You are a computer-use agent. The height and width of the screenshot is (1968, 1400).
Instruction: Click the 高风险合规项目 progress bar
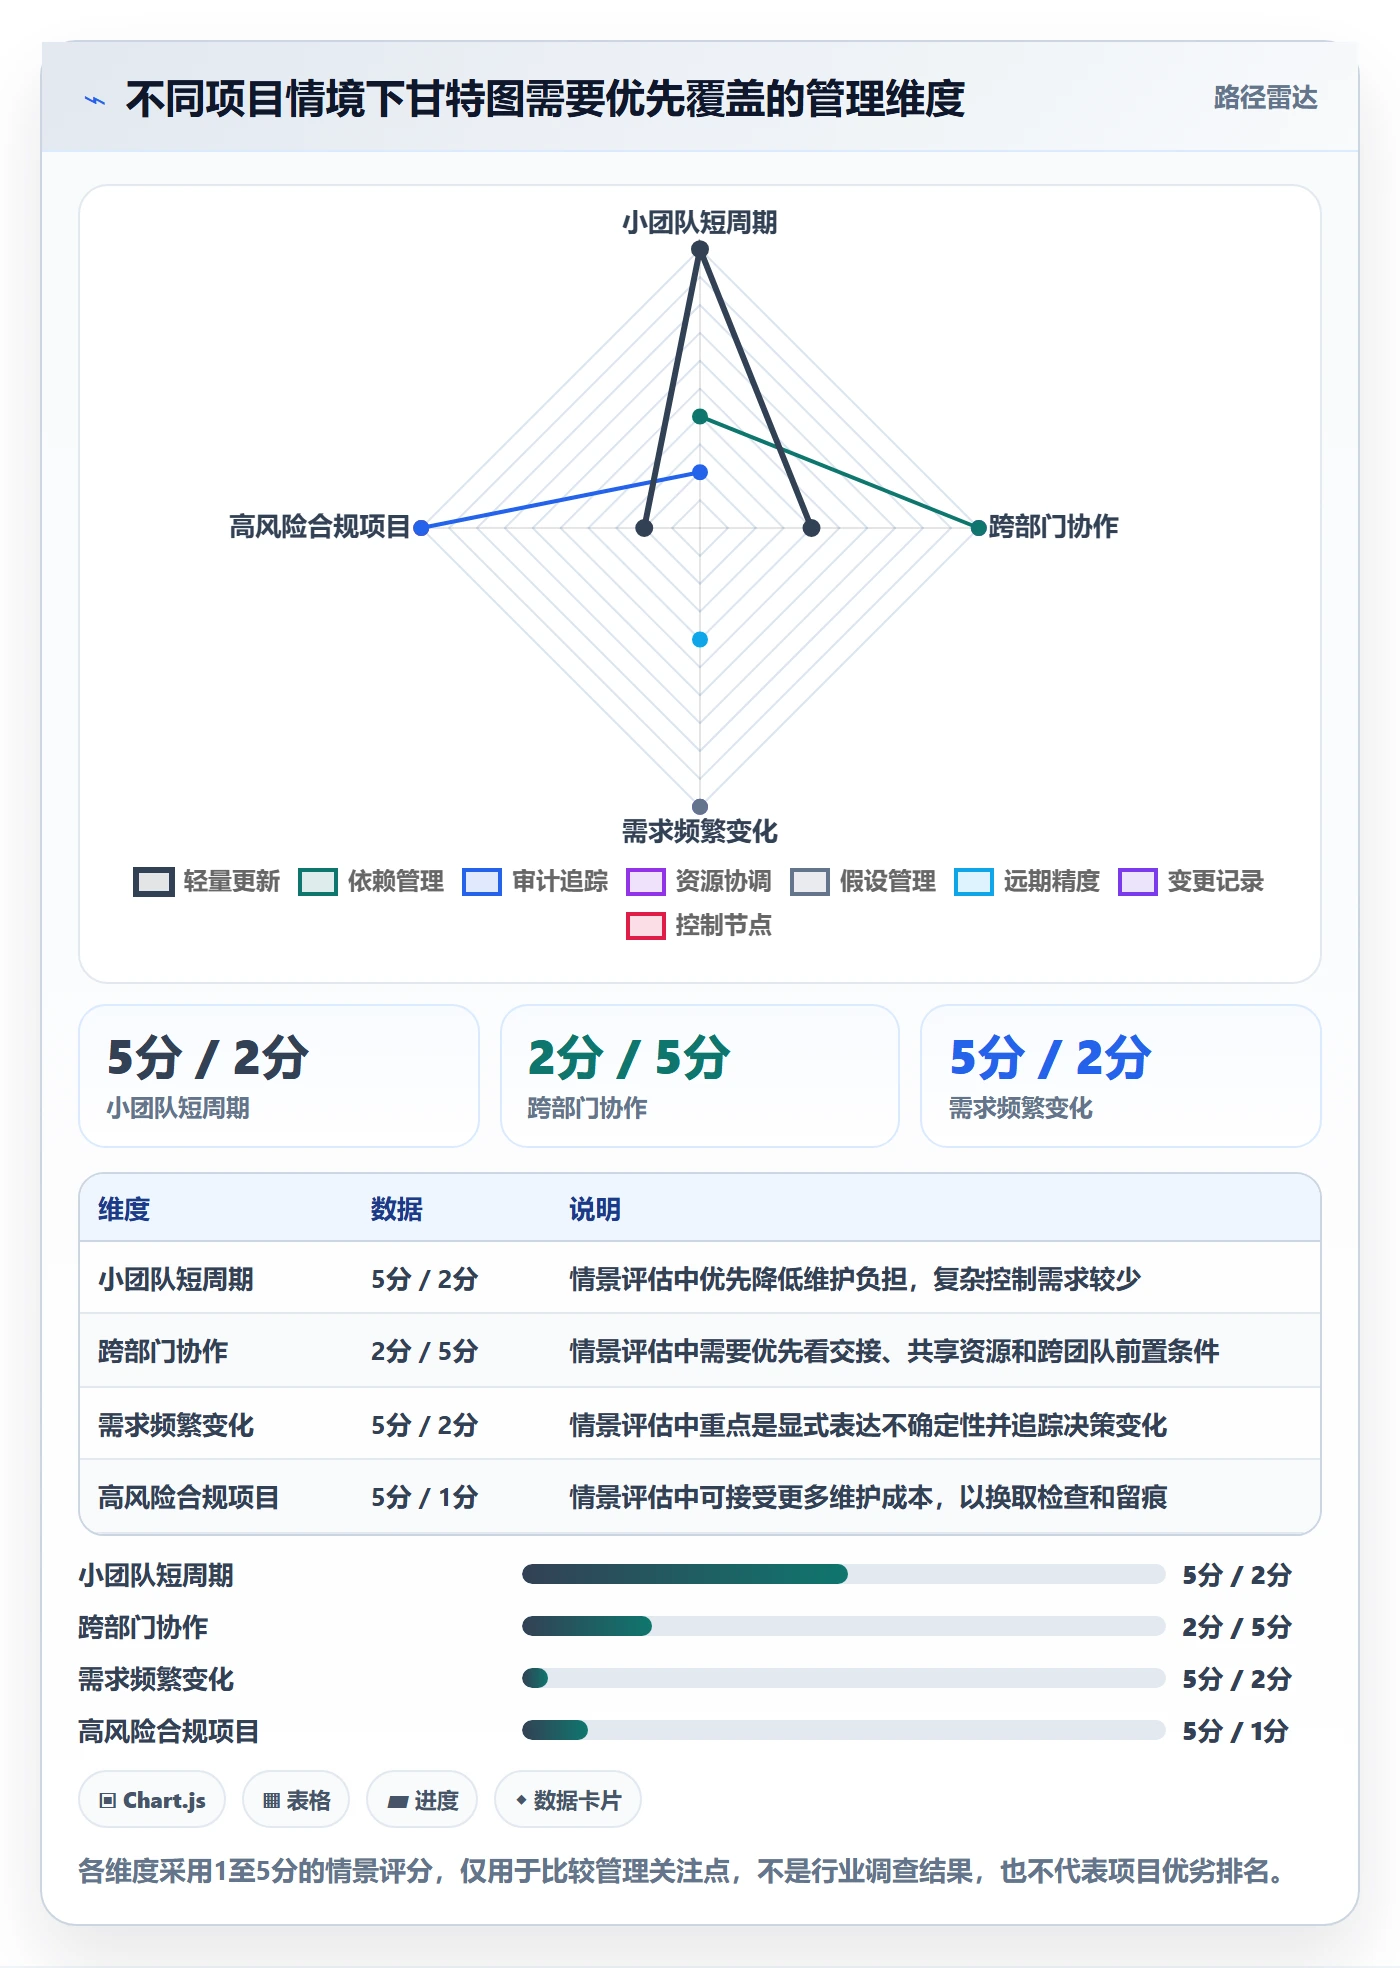(844, 1730)
